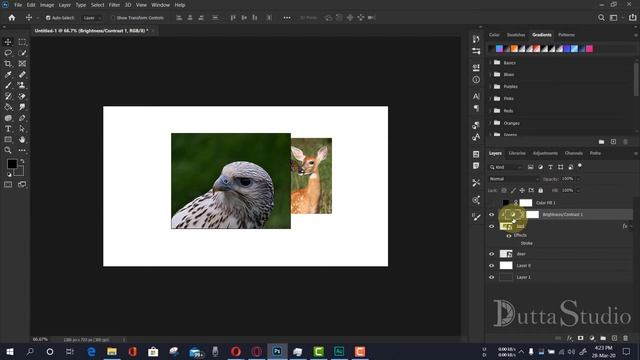This screenshot has width=640, height=360.
Task: Expand the Purples gradient folder
Action: click(x=490, y=87)
